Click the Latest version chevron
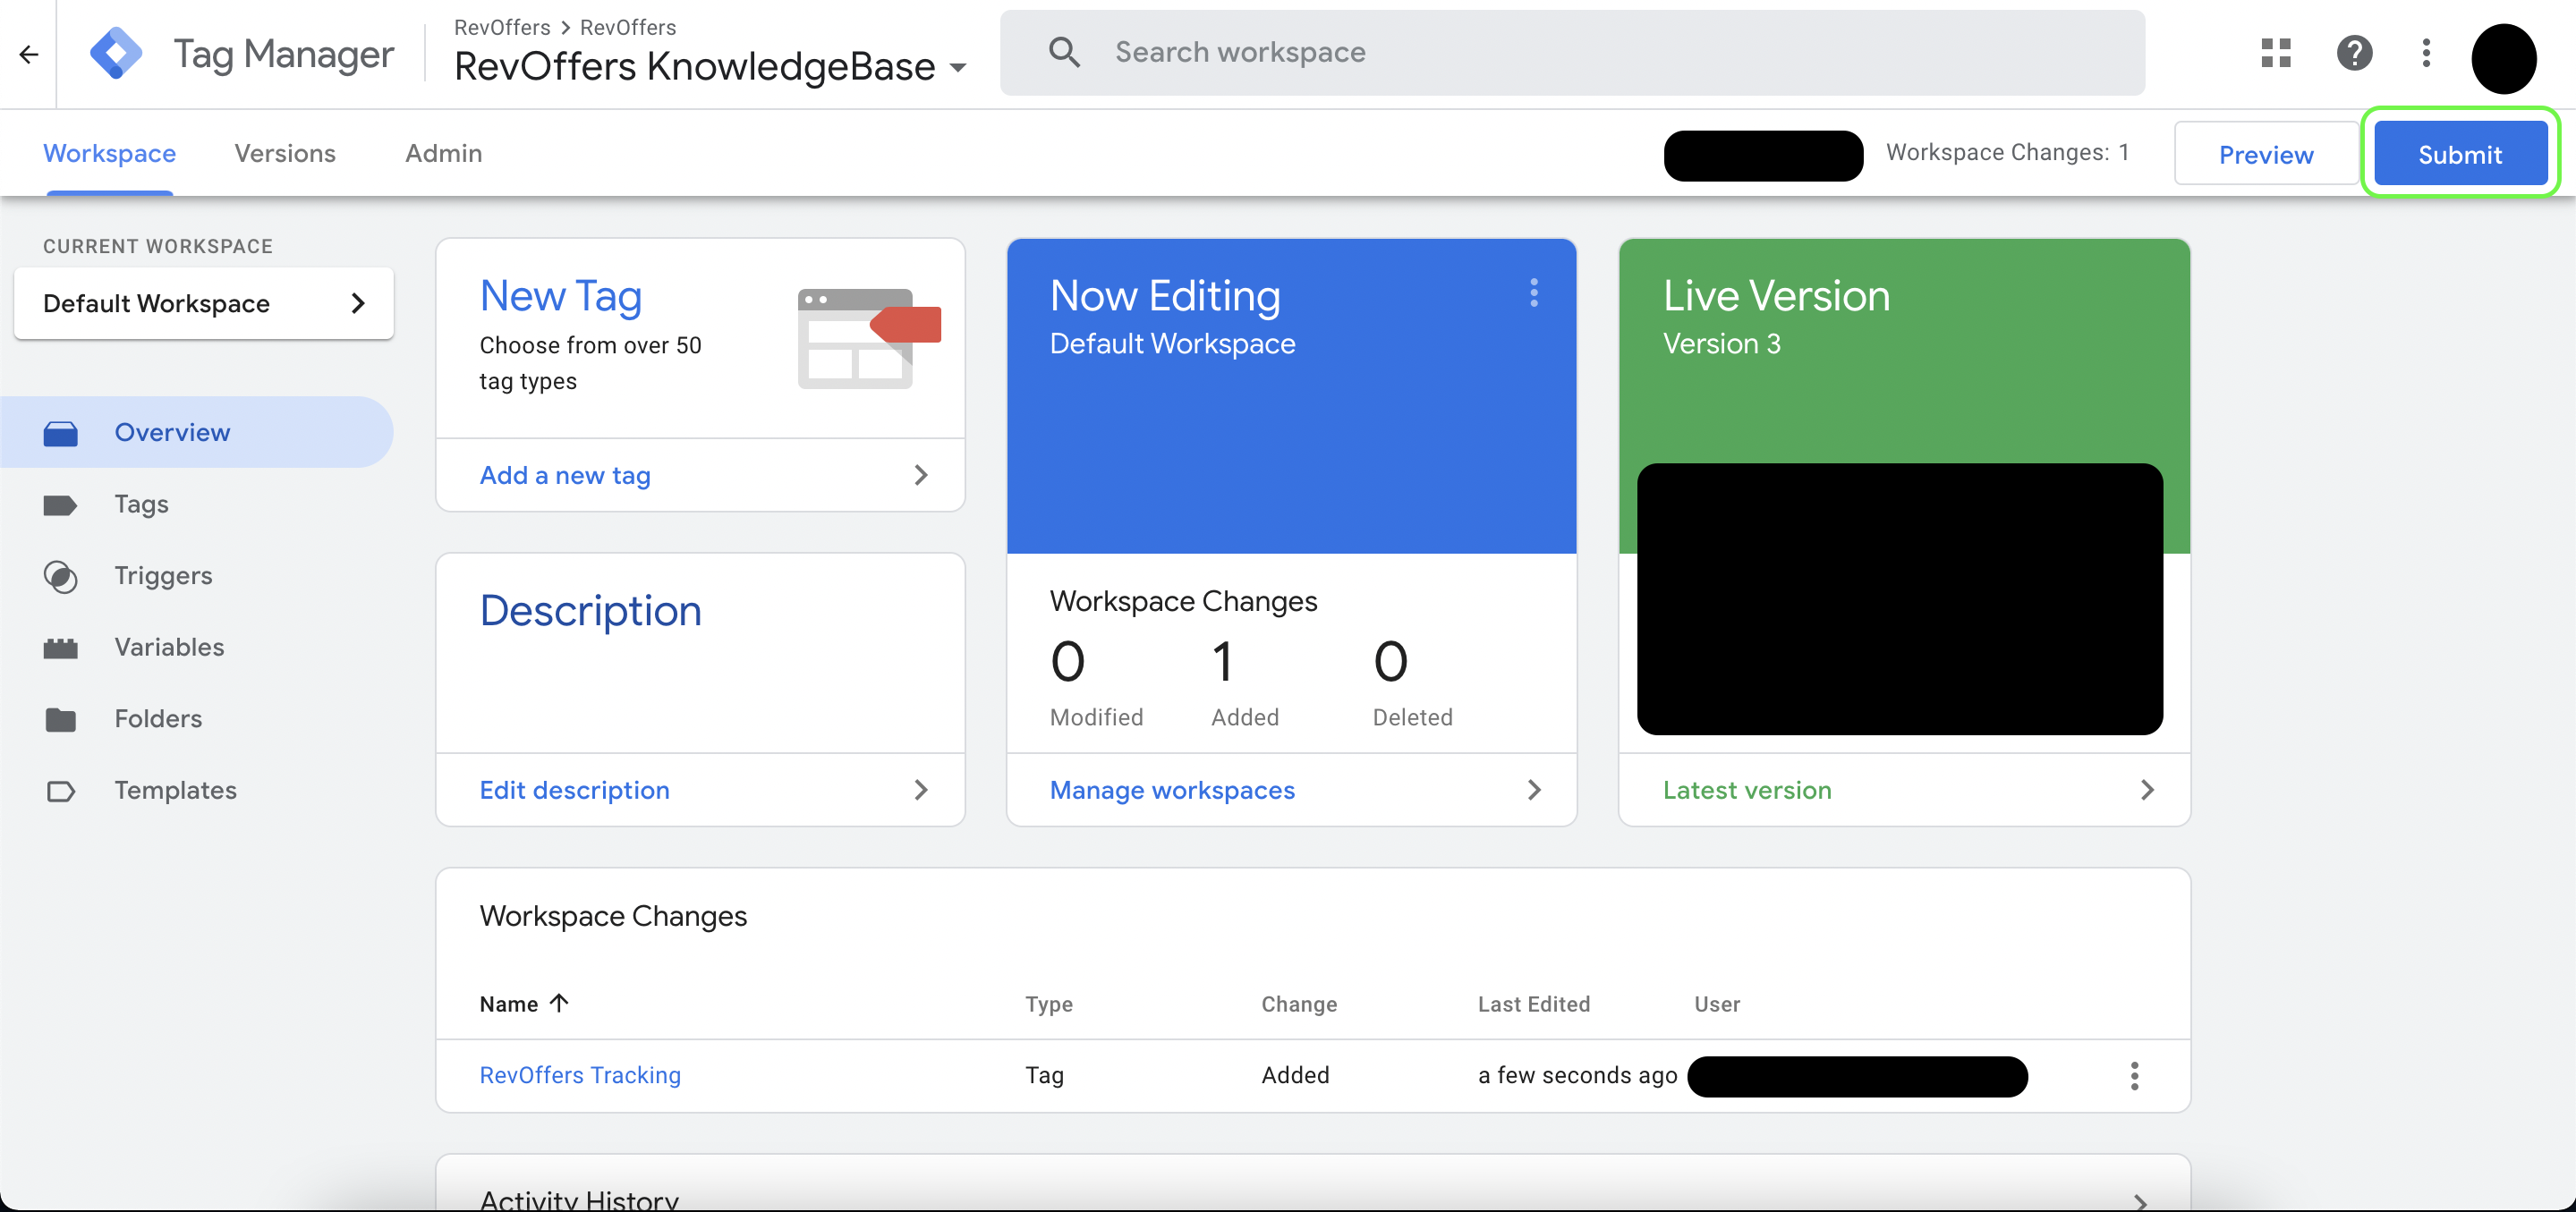 pos(2146,790)
